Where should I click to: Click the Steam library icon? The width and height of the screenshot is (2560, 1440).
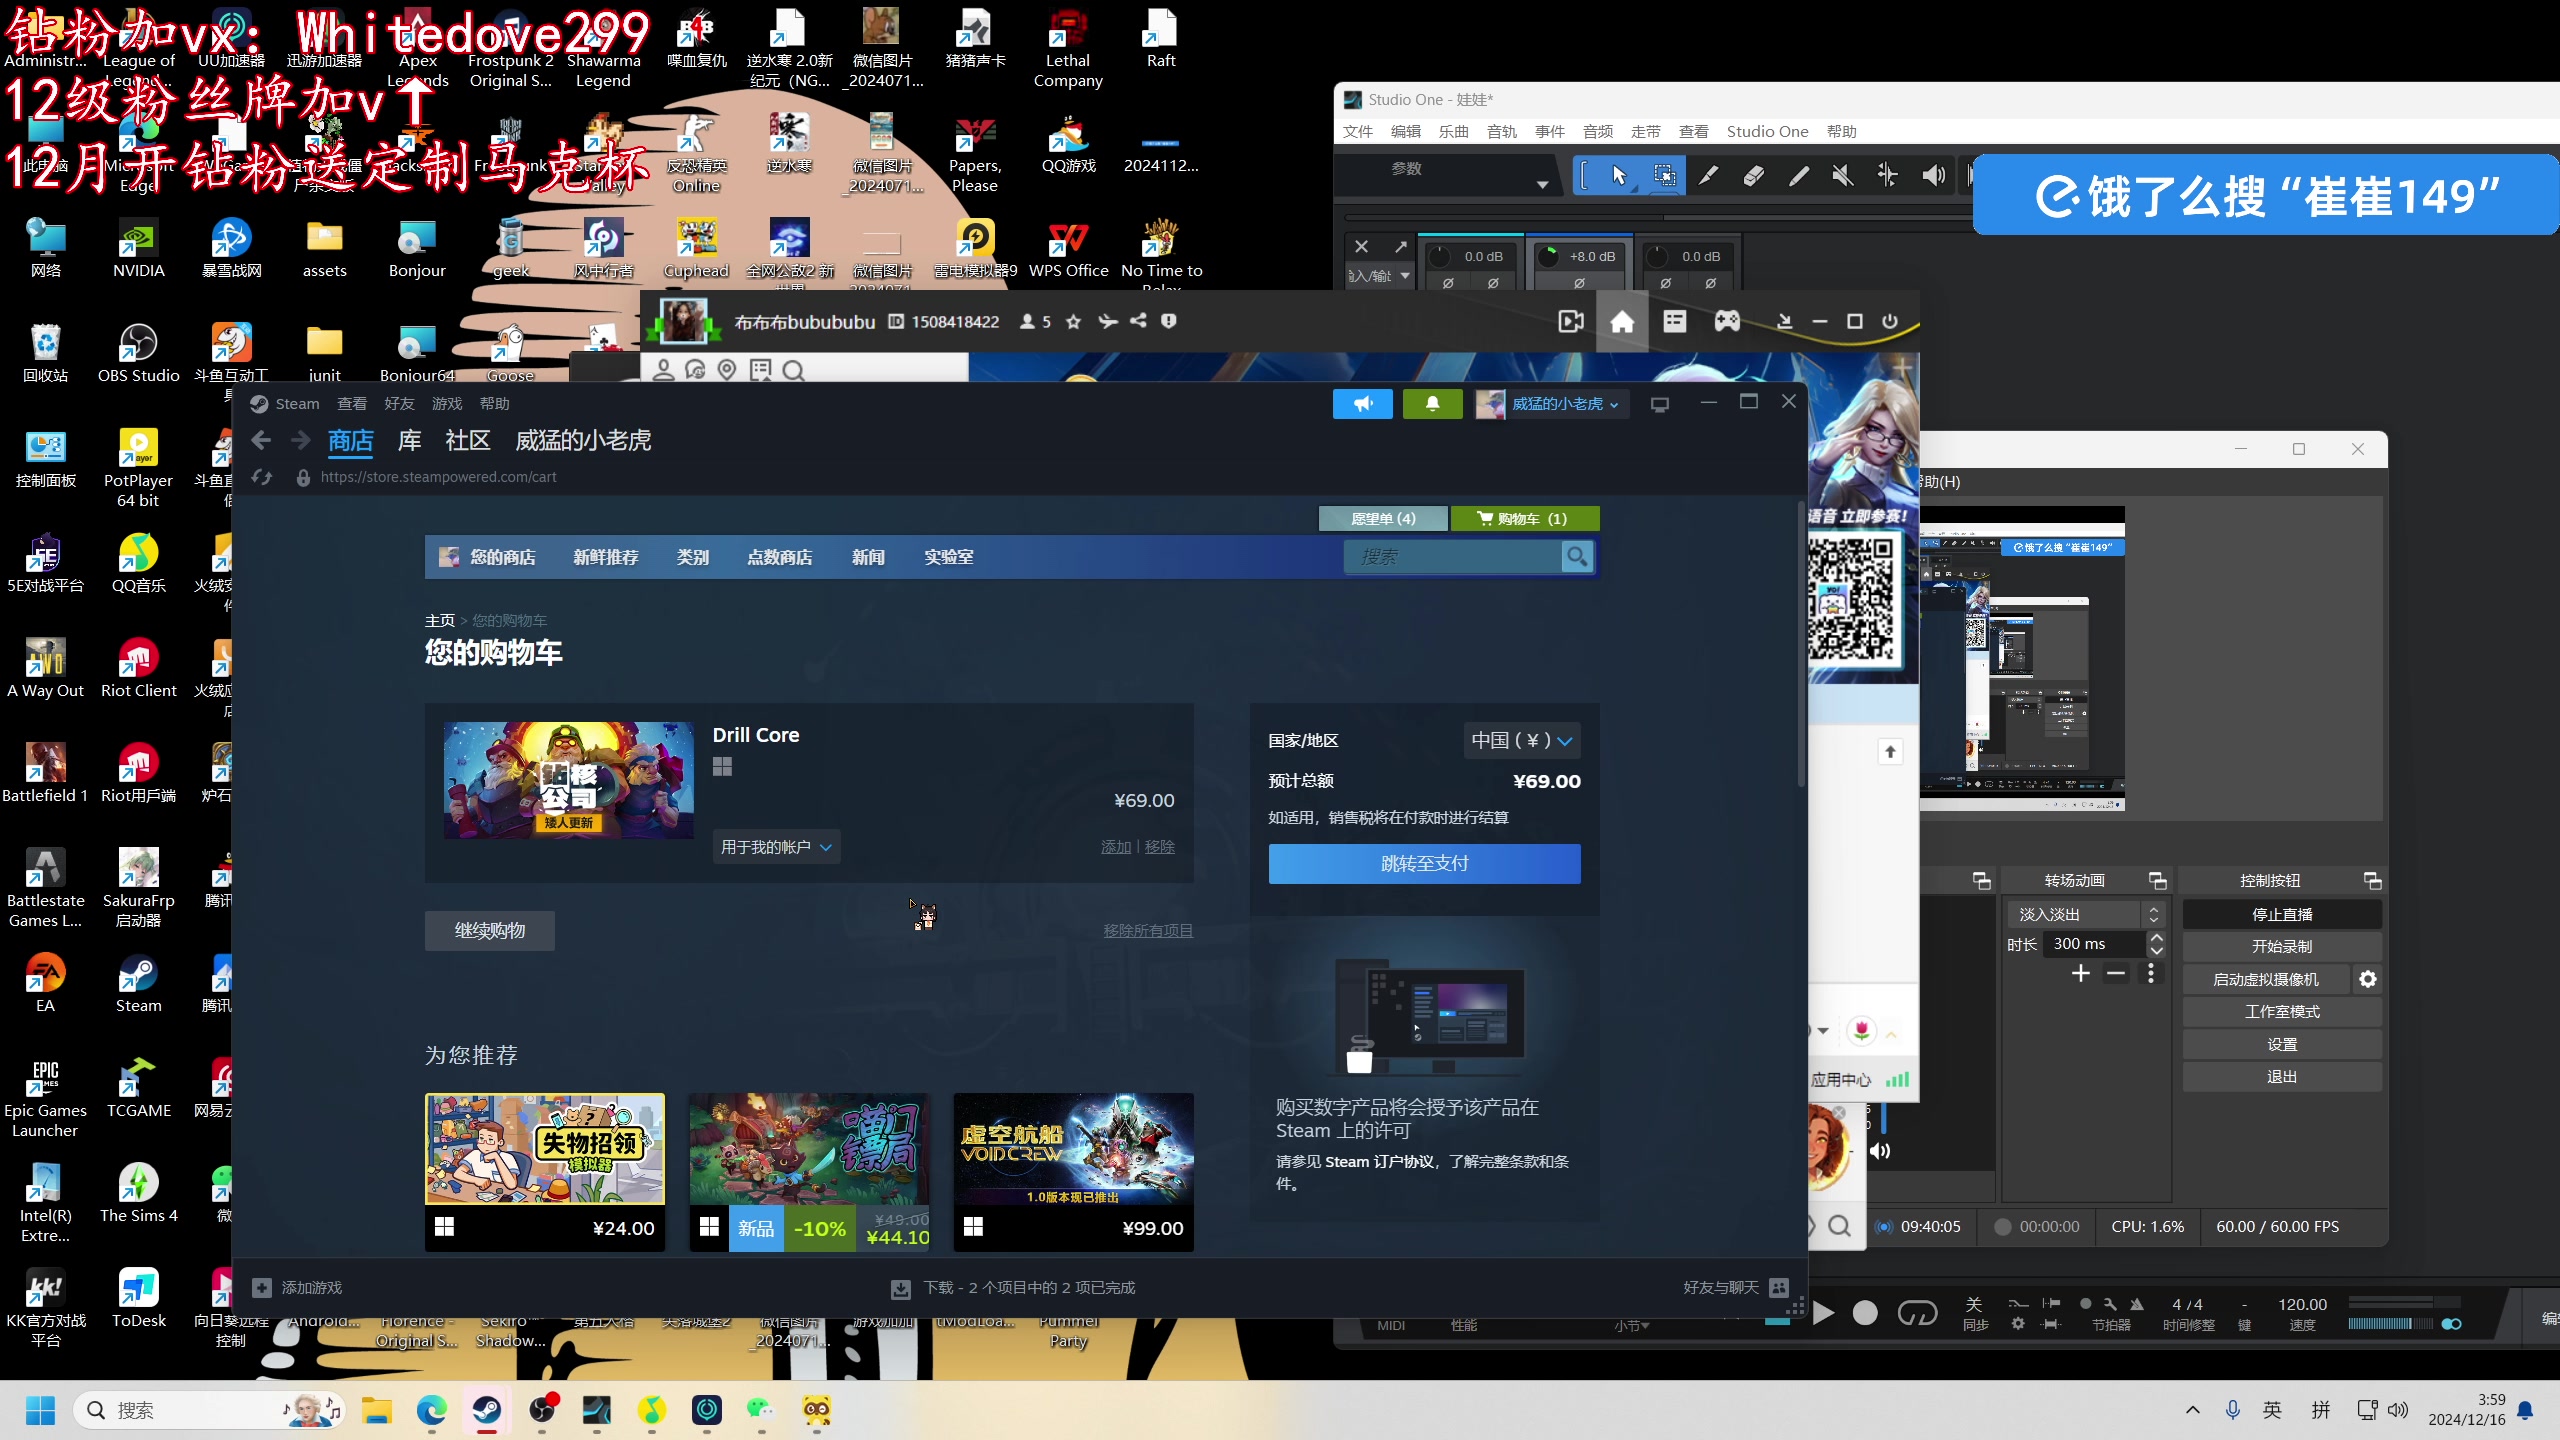tap(406, 440)
